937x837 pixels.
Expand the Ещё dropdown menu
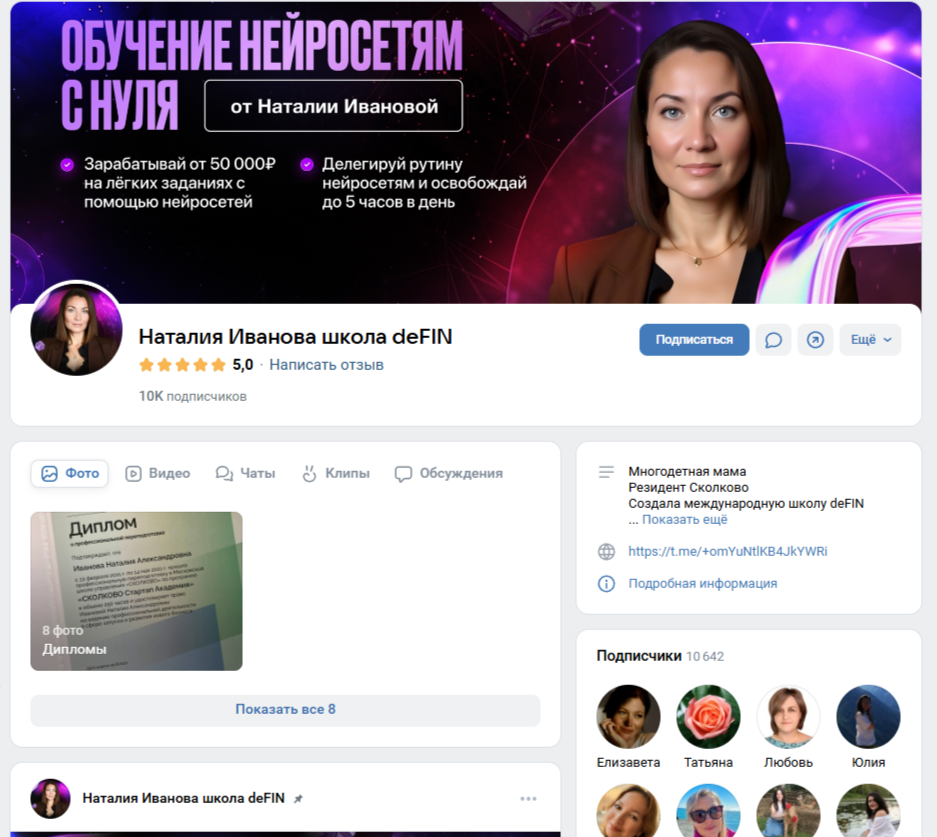click(870, 340)
